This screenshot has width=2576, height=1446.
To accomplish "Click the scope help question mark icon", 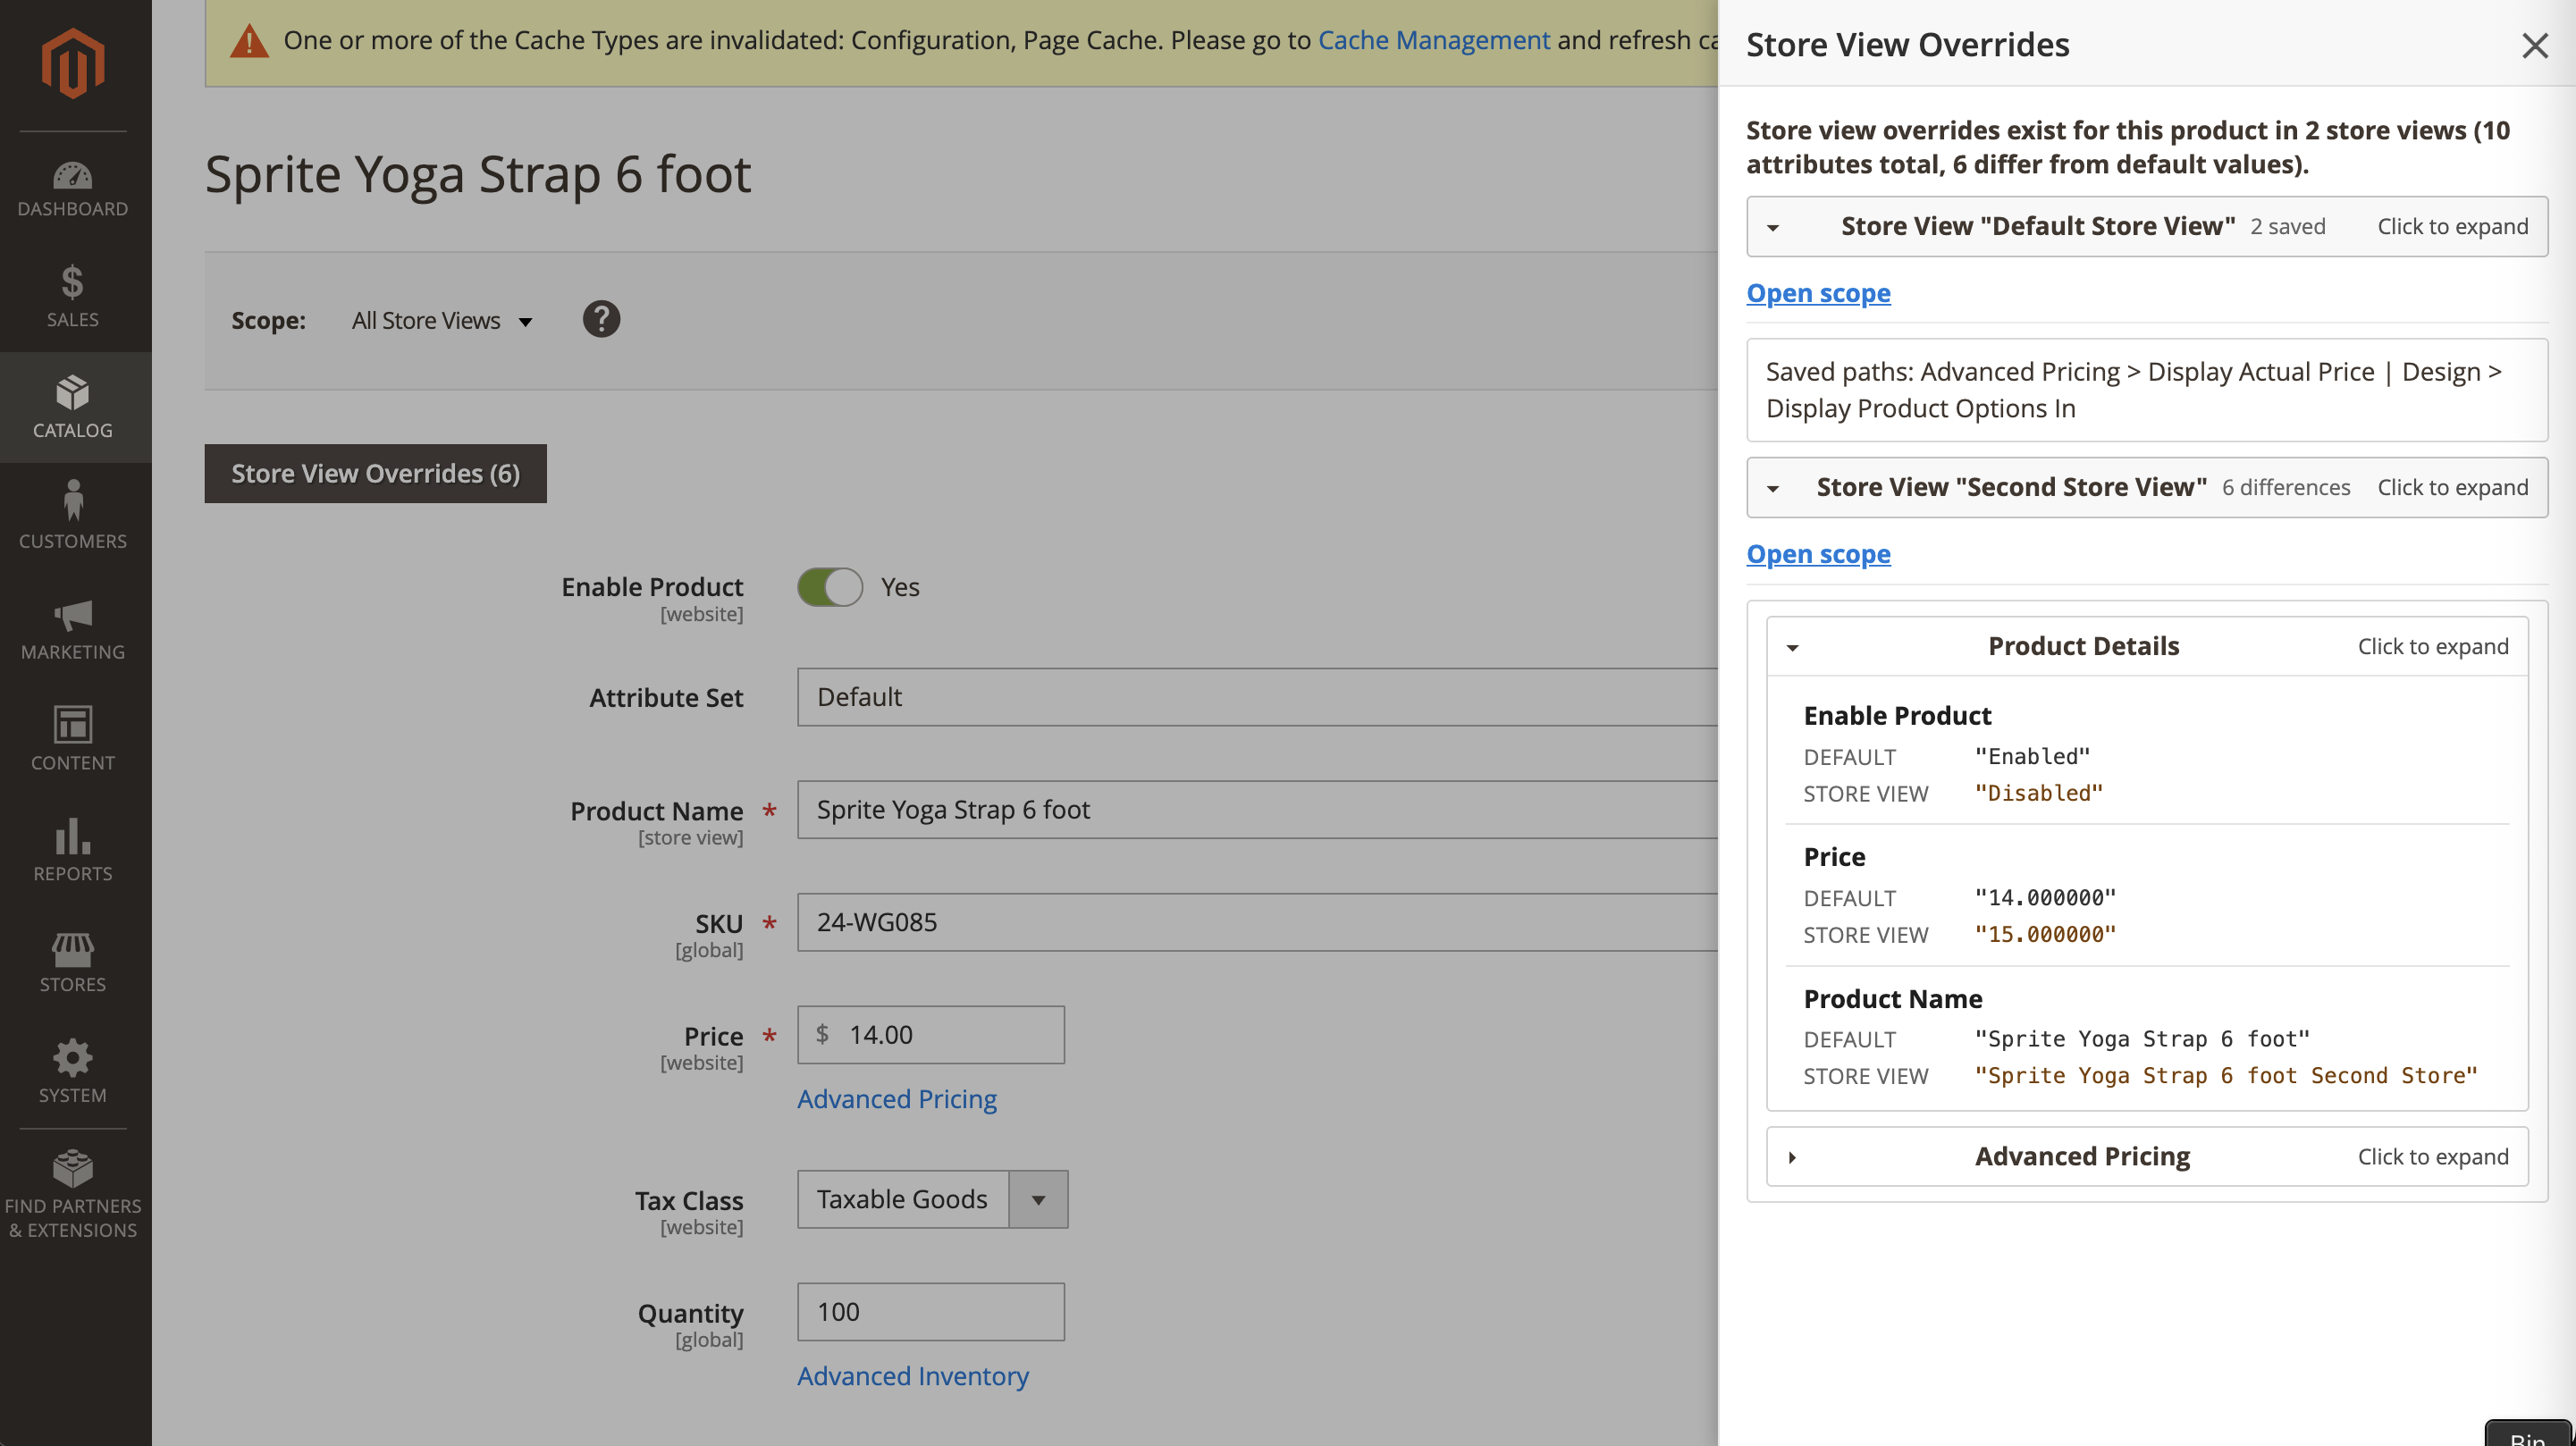I will (x=601, y=319).
